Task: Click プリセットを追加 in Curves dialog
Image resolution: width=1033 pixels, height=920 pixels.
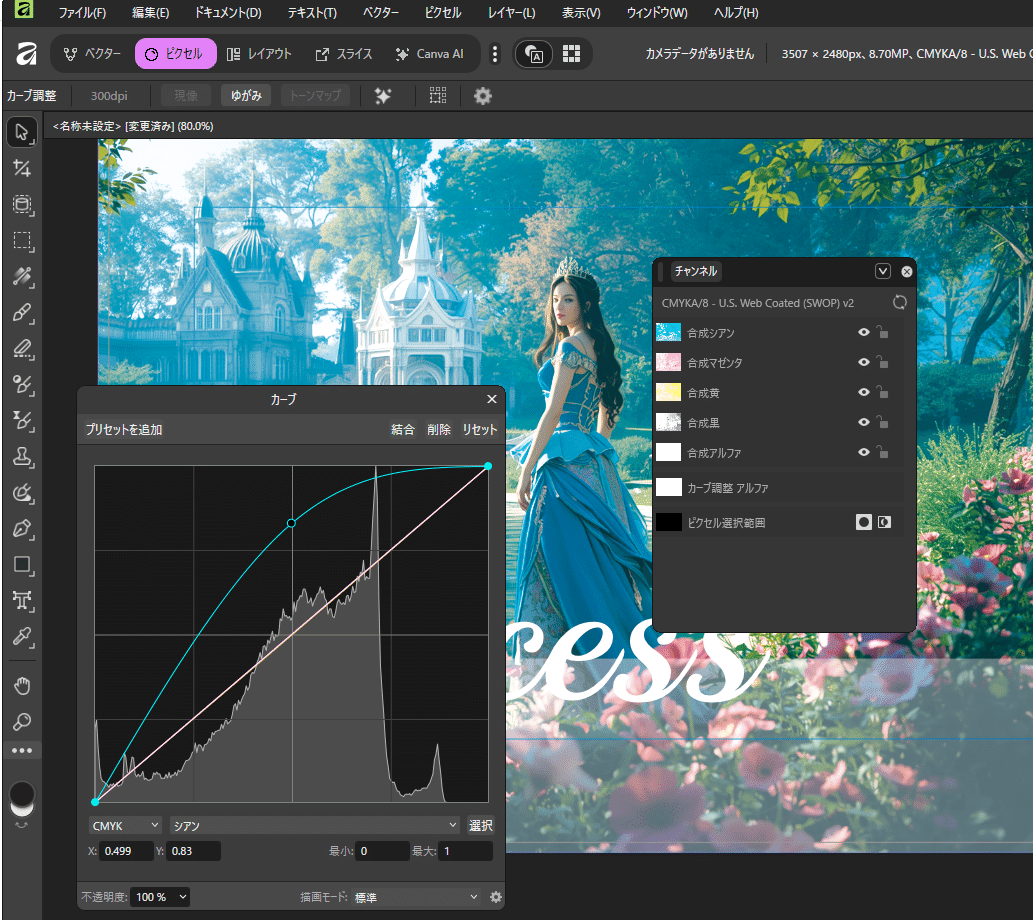Action: tap(124, 429)
